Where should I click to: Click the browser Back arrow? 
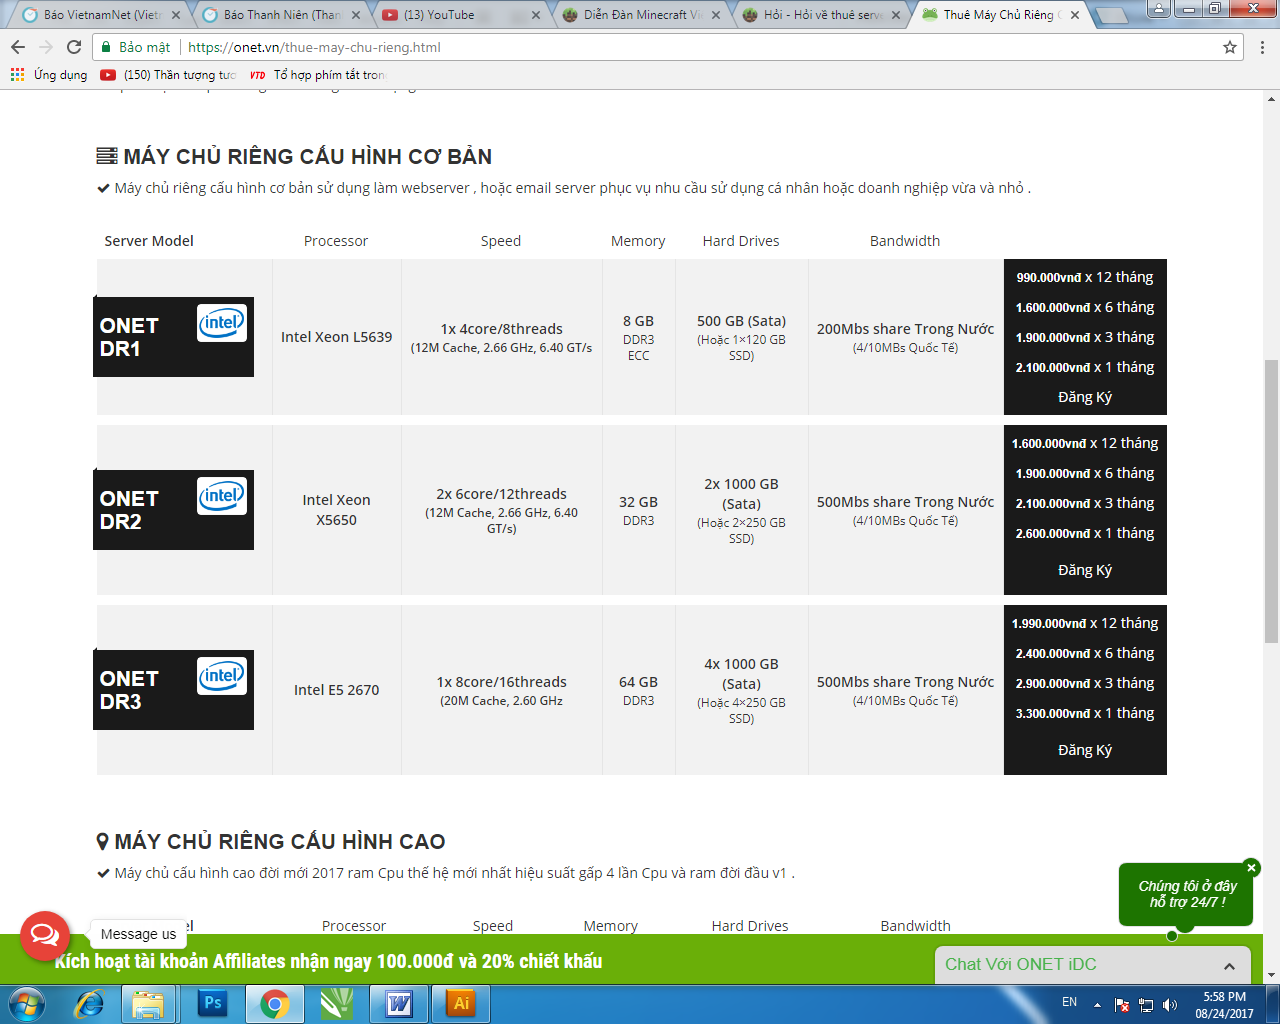18,47
